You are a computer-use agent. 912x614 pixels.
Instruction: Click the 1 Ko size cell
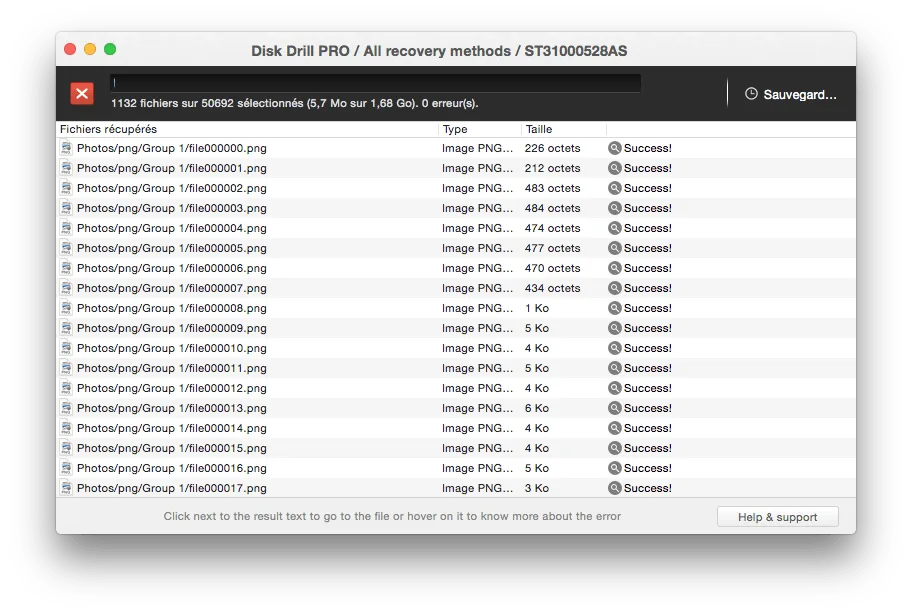tap(537, 308)
